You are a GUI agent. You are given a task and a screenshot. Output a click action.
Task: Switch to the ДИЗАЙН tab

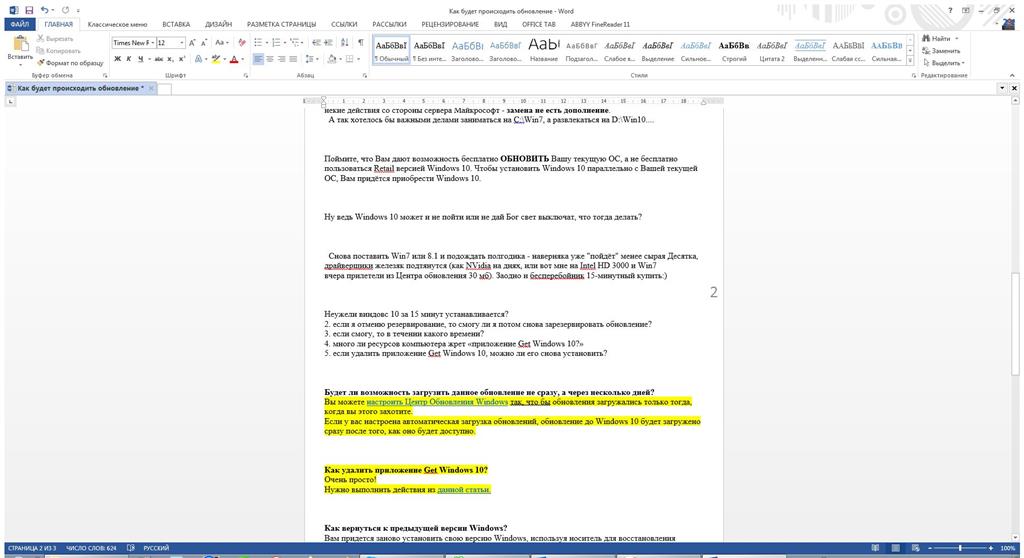218,24
